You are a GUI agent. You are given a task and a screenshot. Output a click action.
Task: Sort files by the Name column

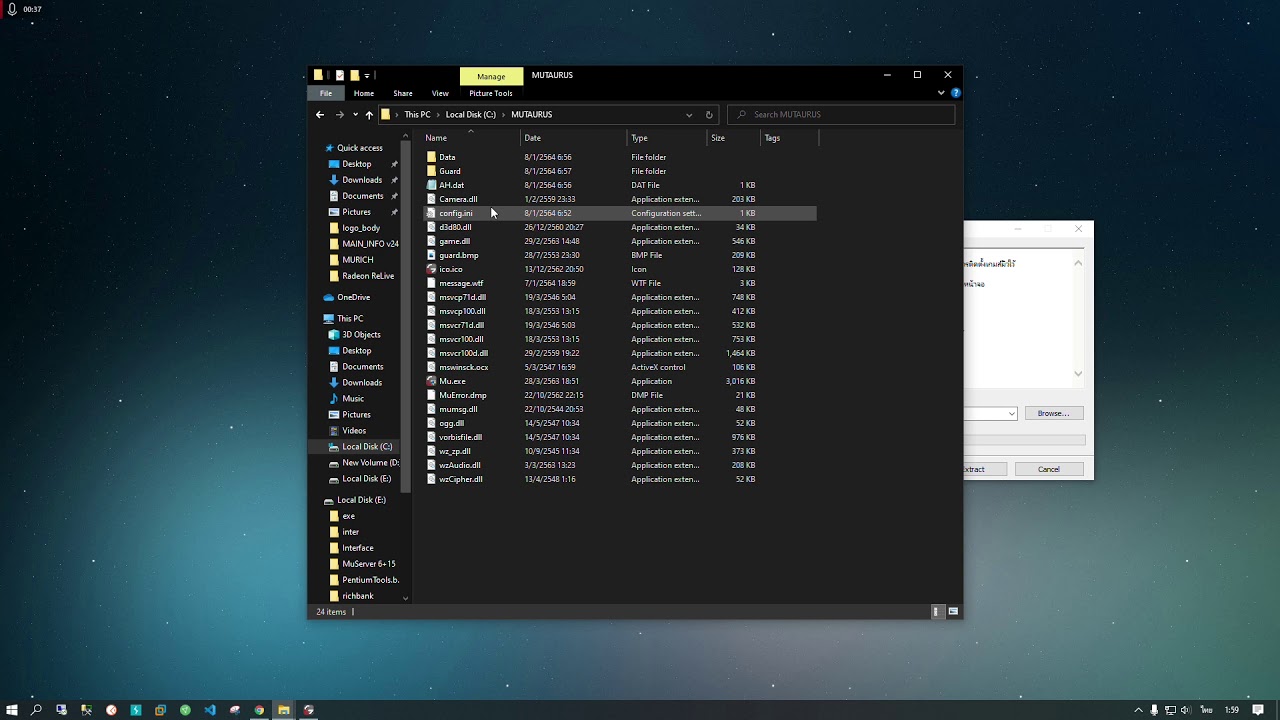[471, 138]
